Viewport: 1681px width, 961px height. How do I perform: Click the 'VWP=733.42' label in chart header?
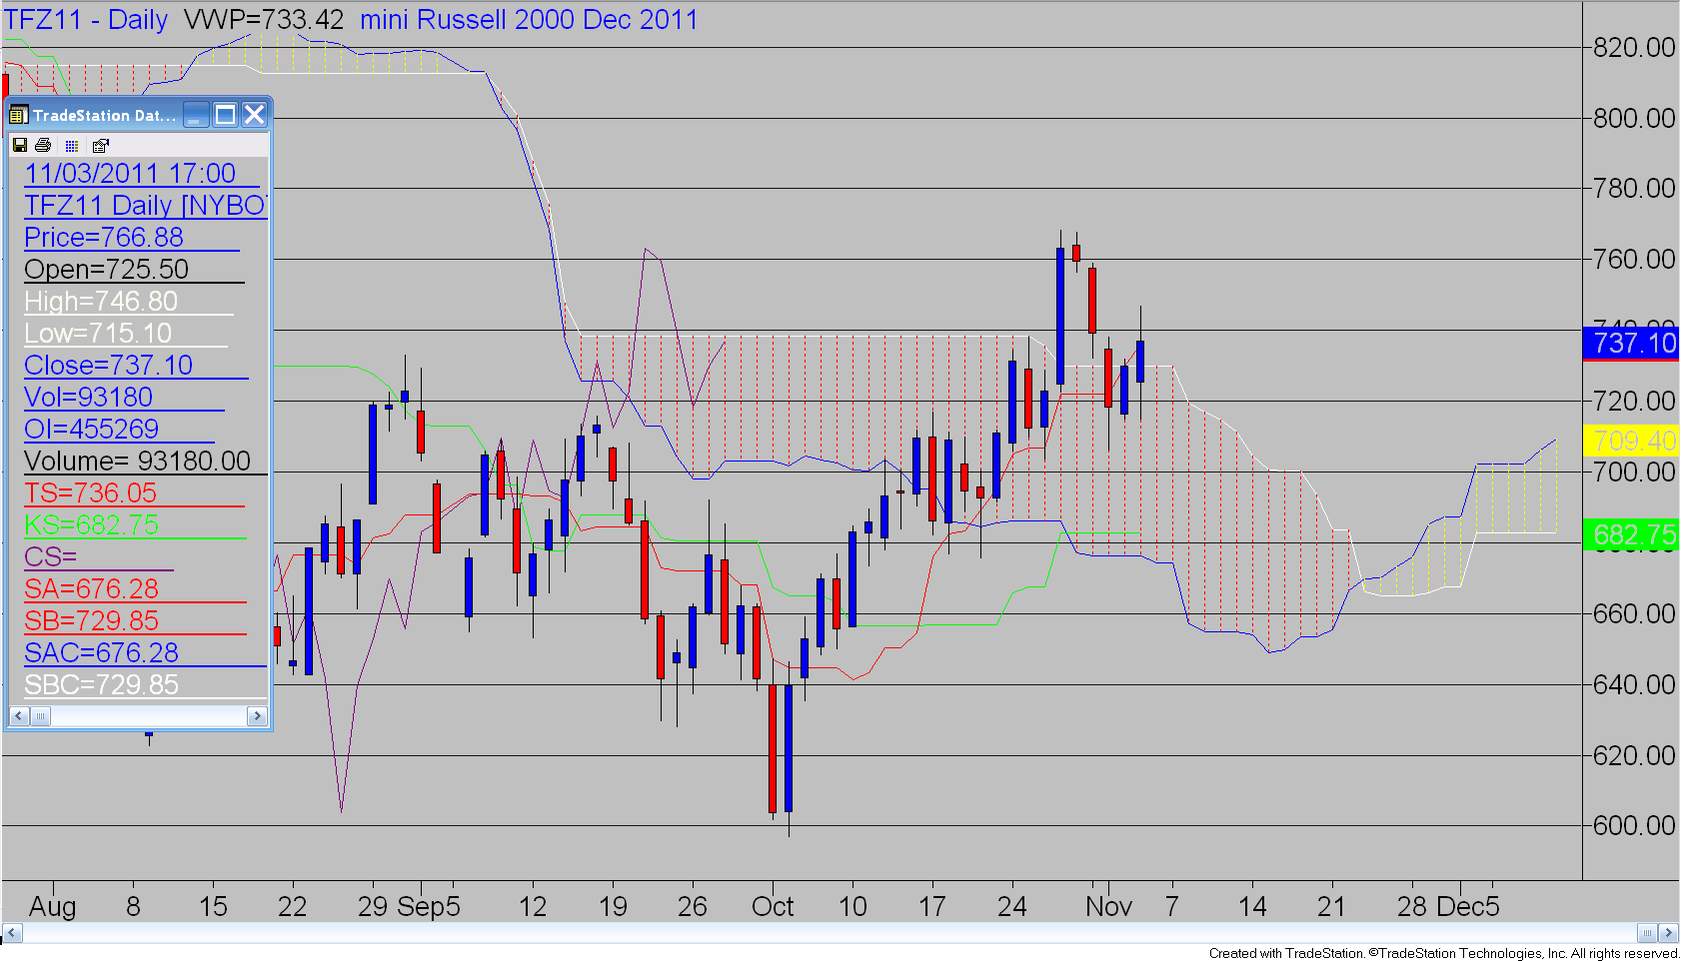pyautogui.click(x=264, y=20)
